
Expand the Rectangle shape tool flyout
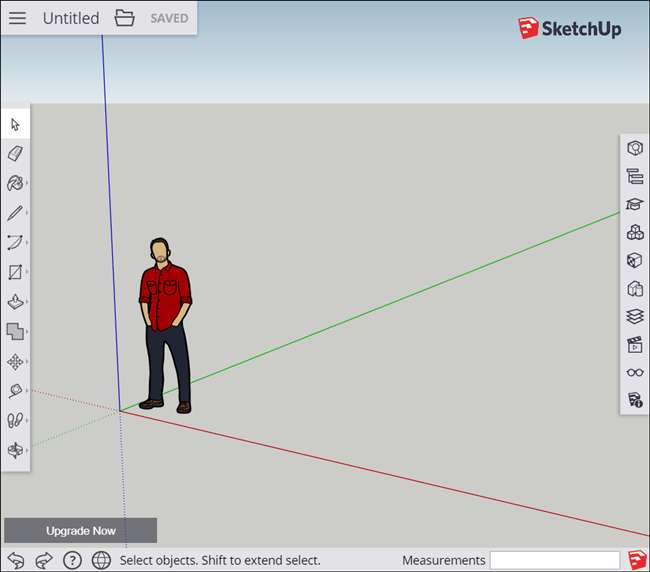(x=26, y=272)
